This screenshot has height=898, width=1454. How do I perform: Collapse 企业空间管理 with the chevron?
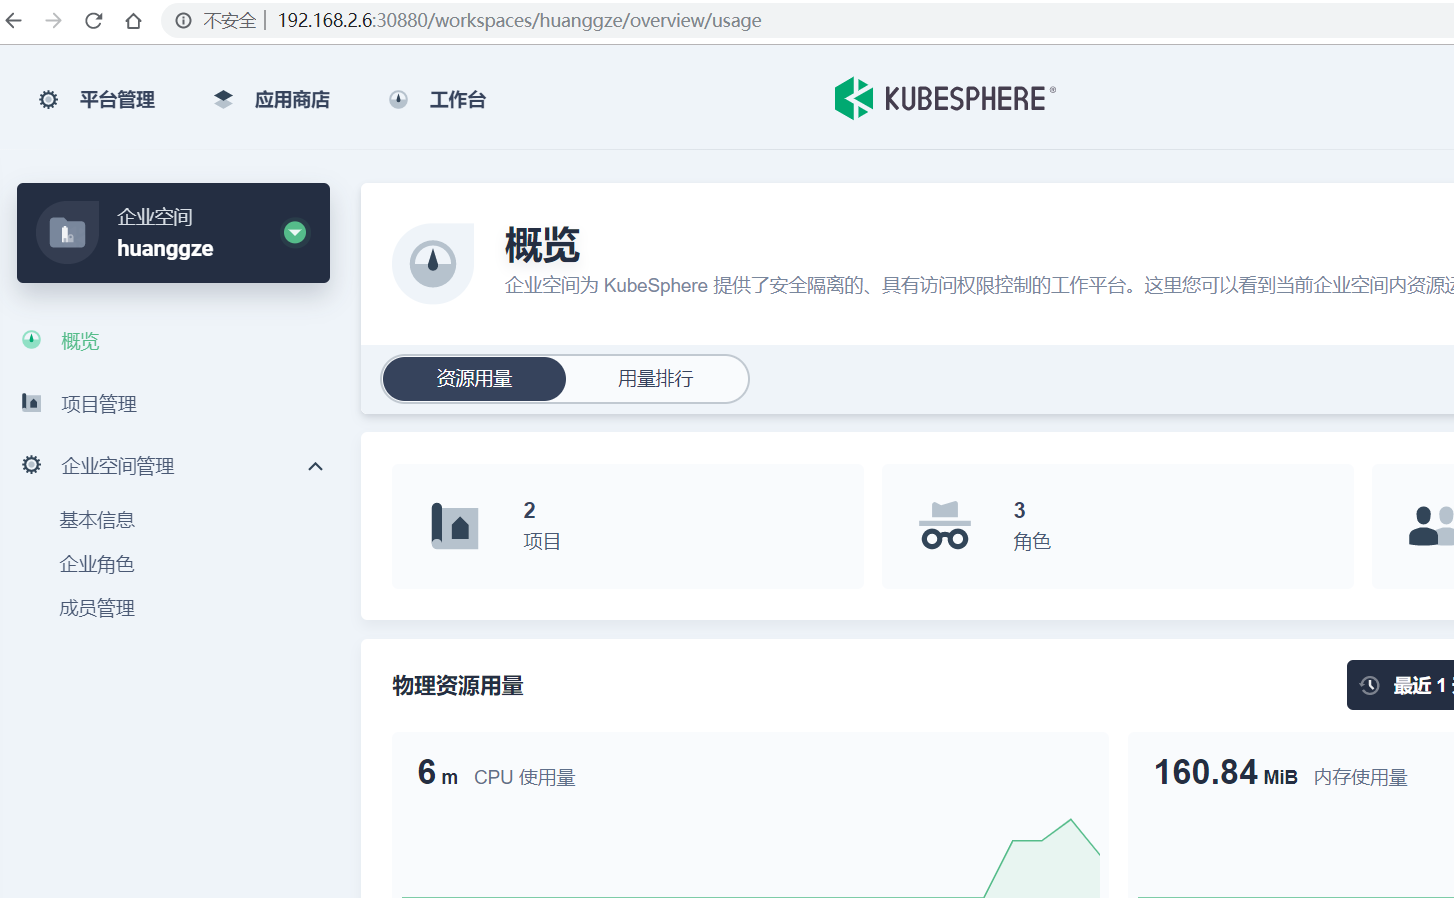pyautogui.click(x=315, y=466)
